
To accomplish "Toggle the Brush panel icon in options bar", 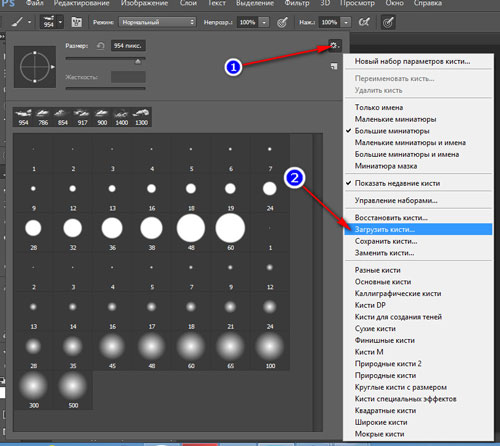I will pos(77,22).
